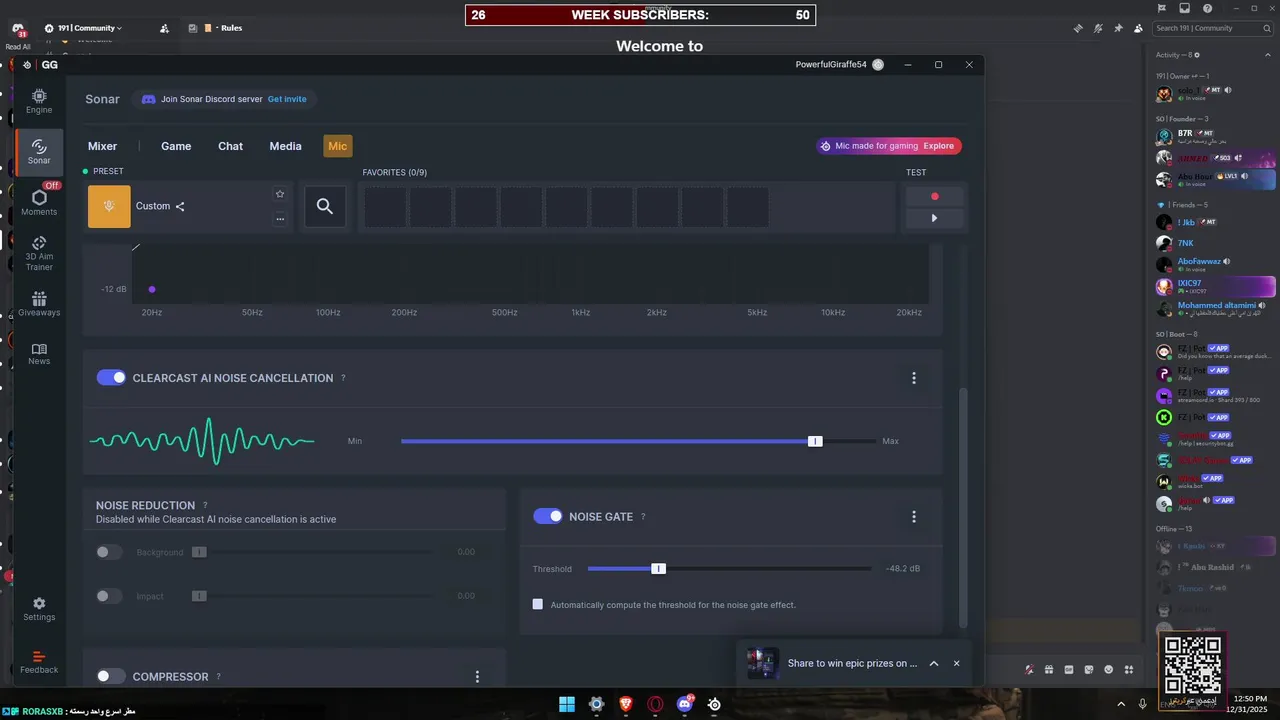Open Discord threads icon in header
Viewport: 1280px width, 720px height.
[x=1078, y=28]
